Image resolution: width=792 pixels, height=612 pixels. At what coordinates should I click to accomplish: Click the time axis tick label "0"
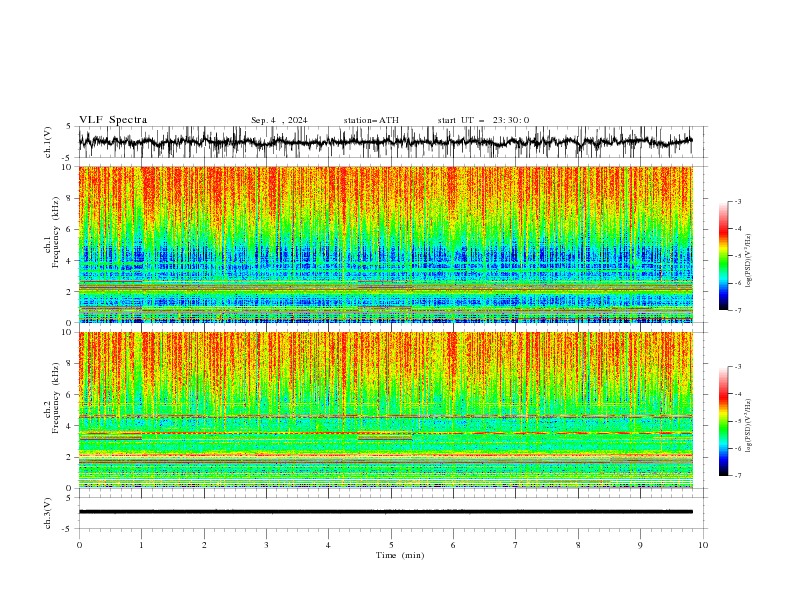click(79, 545)
